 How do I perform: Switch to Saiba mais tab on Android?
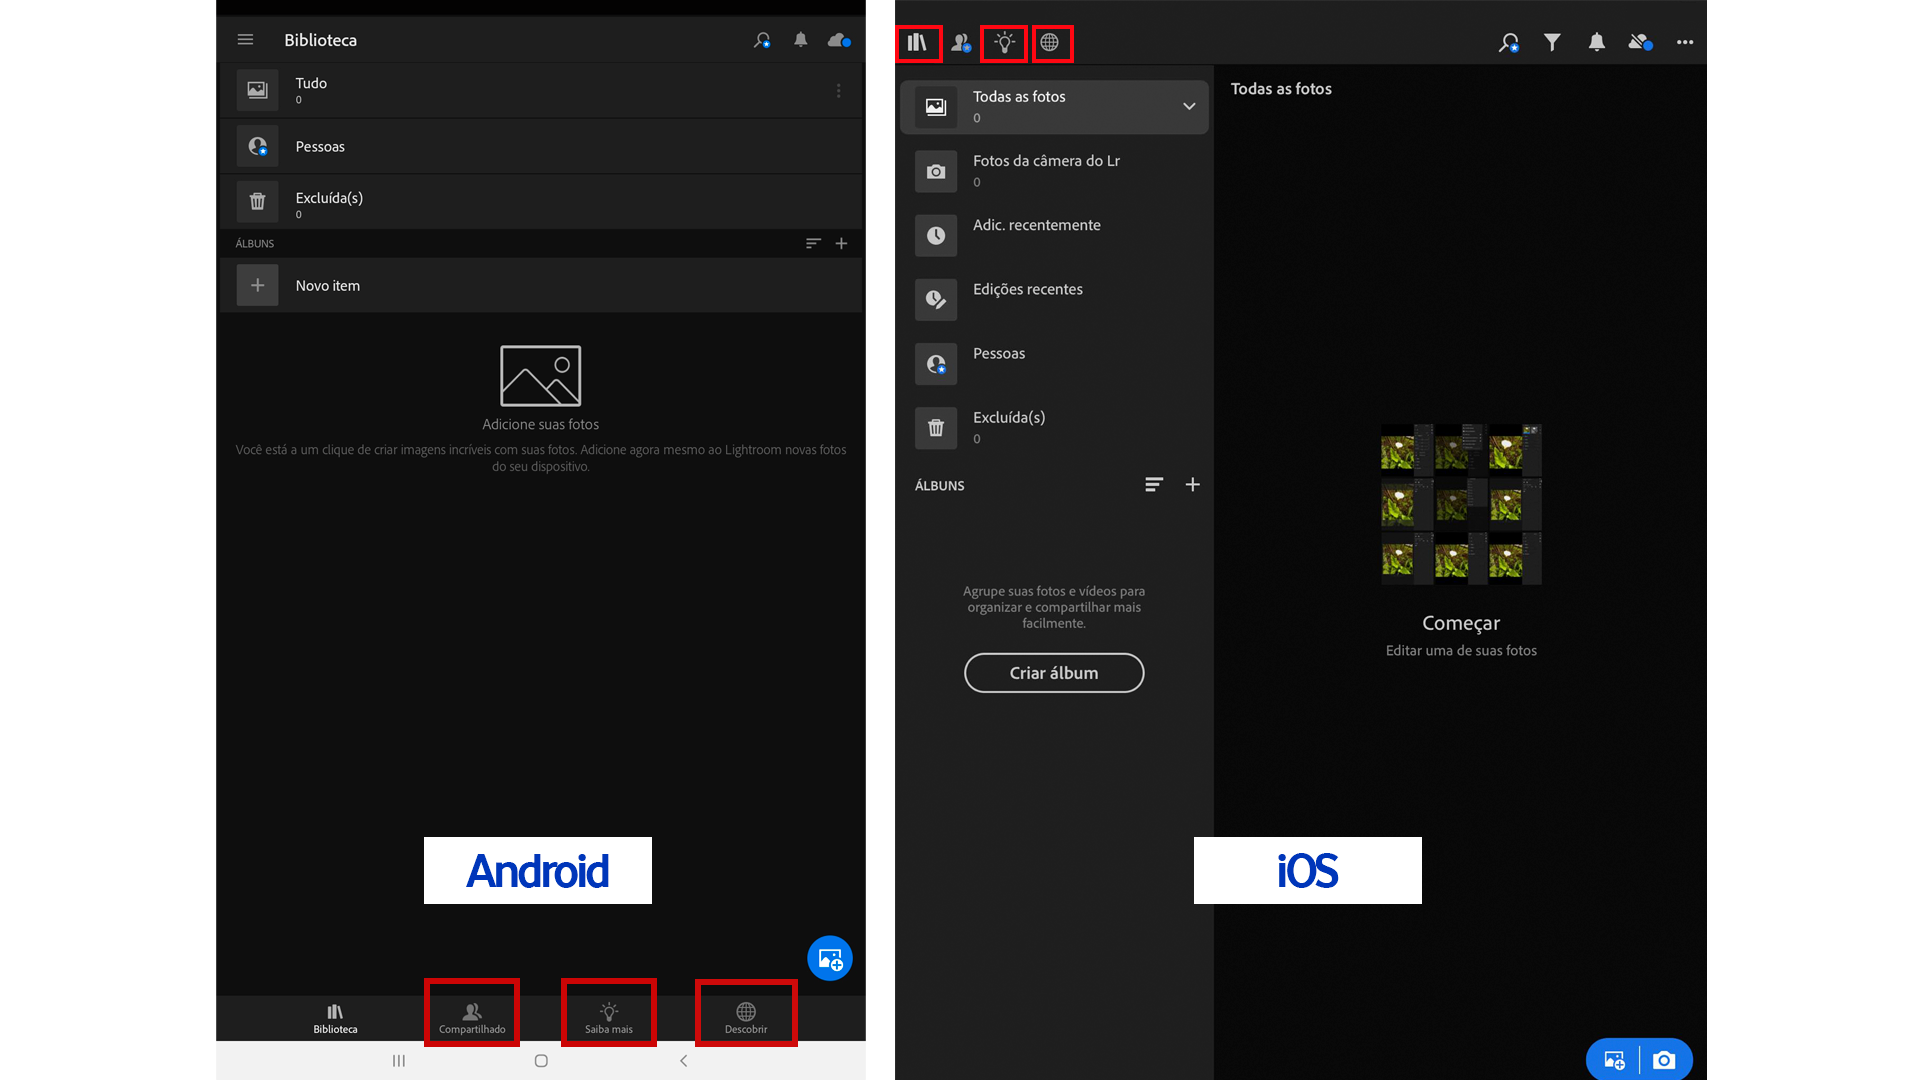pos(609,1018)
